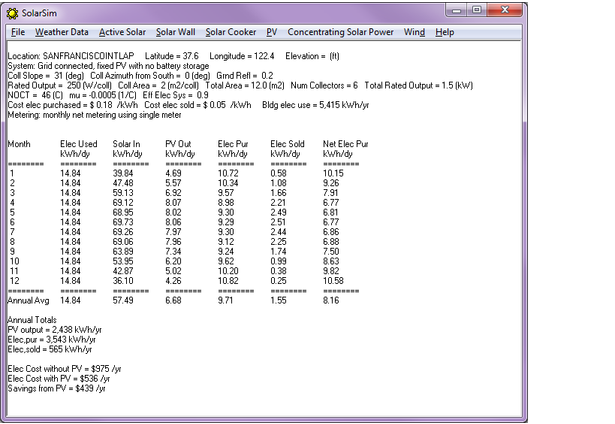Click the Net Elec Pur column header
615x424 pixels.
pos(346,144)
